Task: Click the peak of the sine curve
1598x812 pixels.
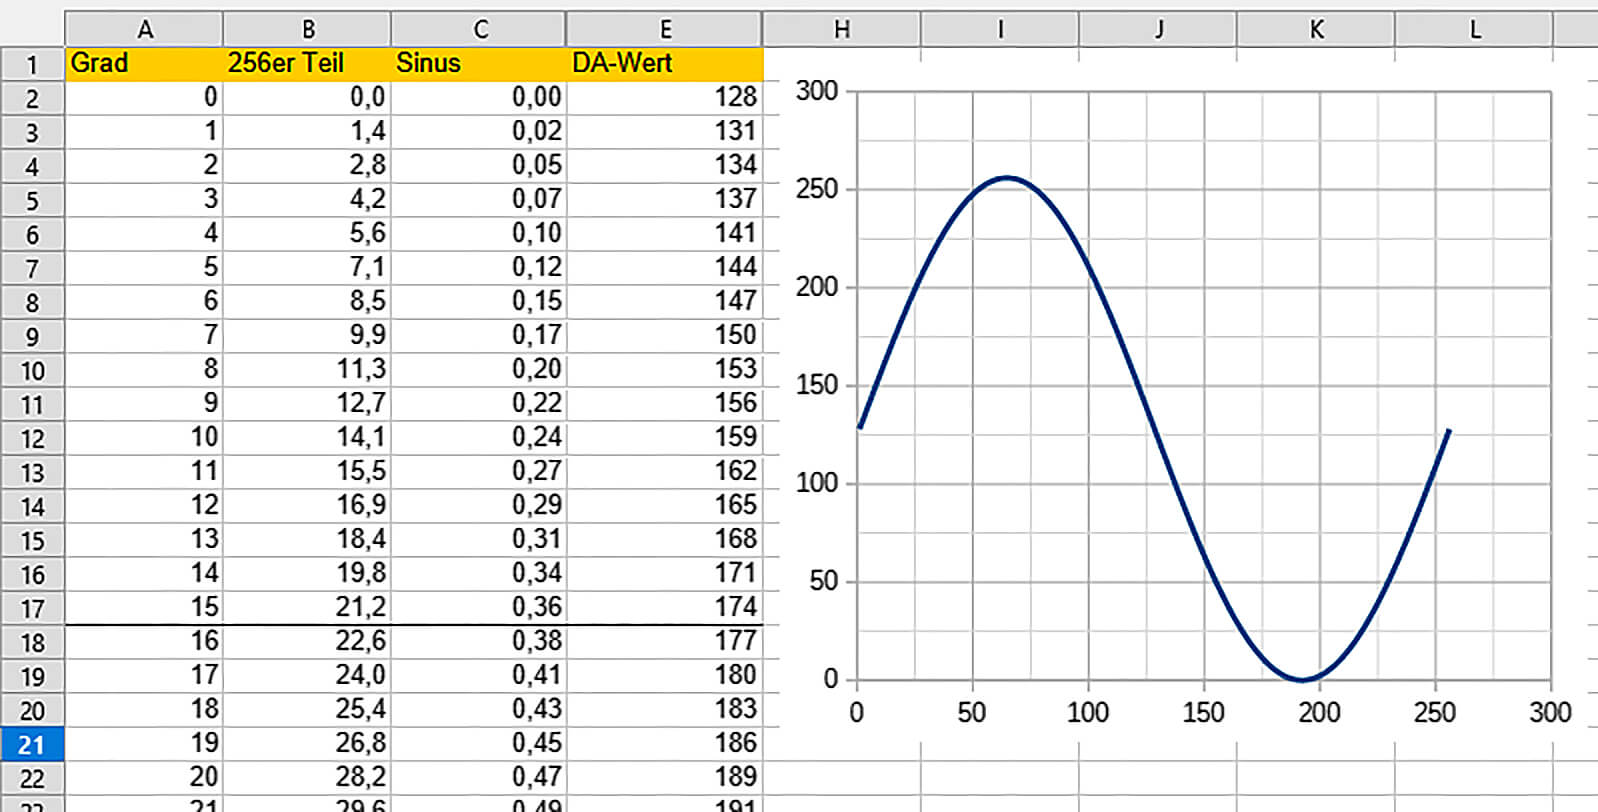Action: [x=1006, y=178]
